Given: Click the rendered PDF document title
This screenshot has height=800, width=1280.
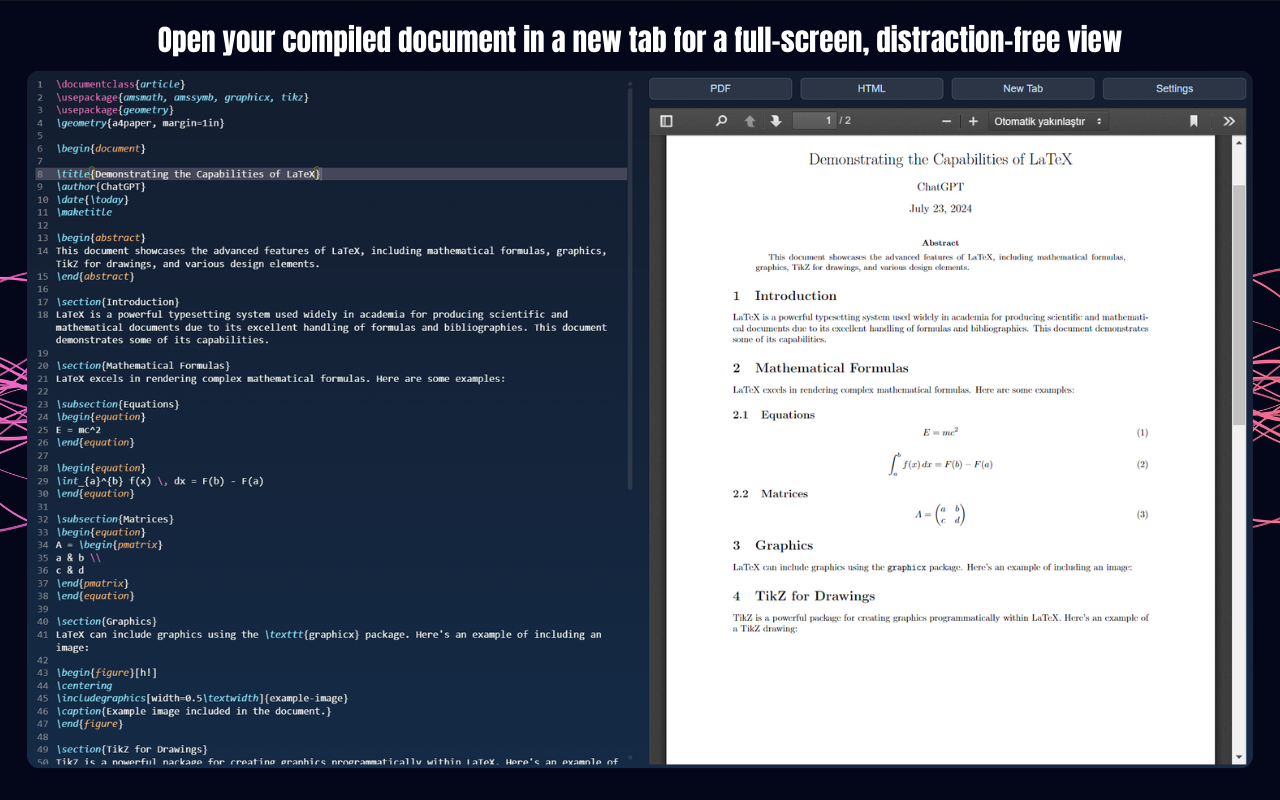Looking at the screenshot, I should tap(940, 159).
